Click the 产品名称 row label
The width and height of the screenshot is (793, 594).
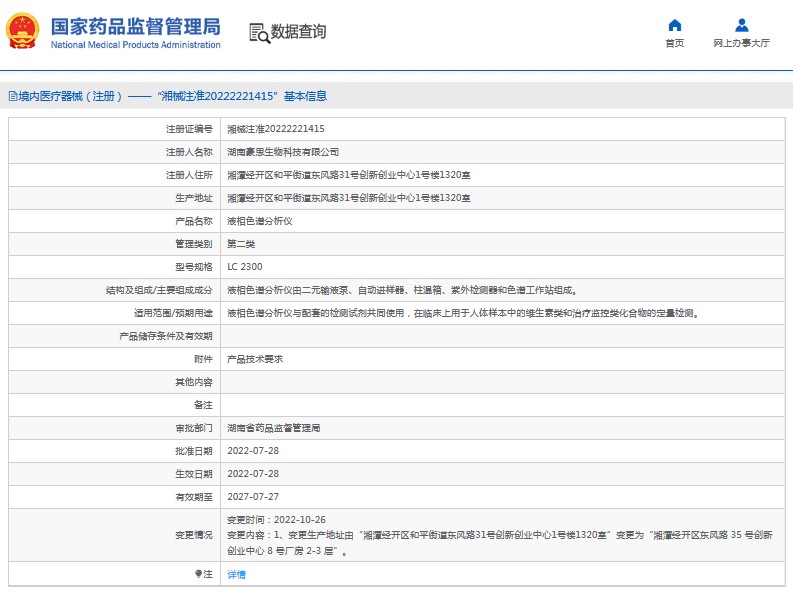[x=194, y=221]
